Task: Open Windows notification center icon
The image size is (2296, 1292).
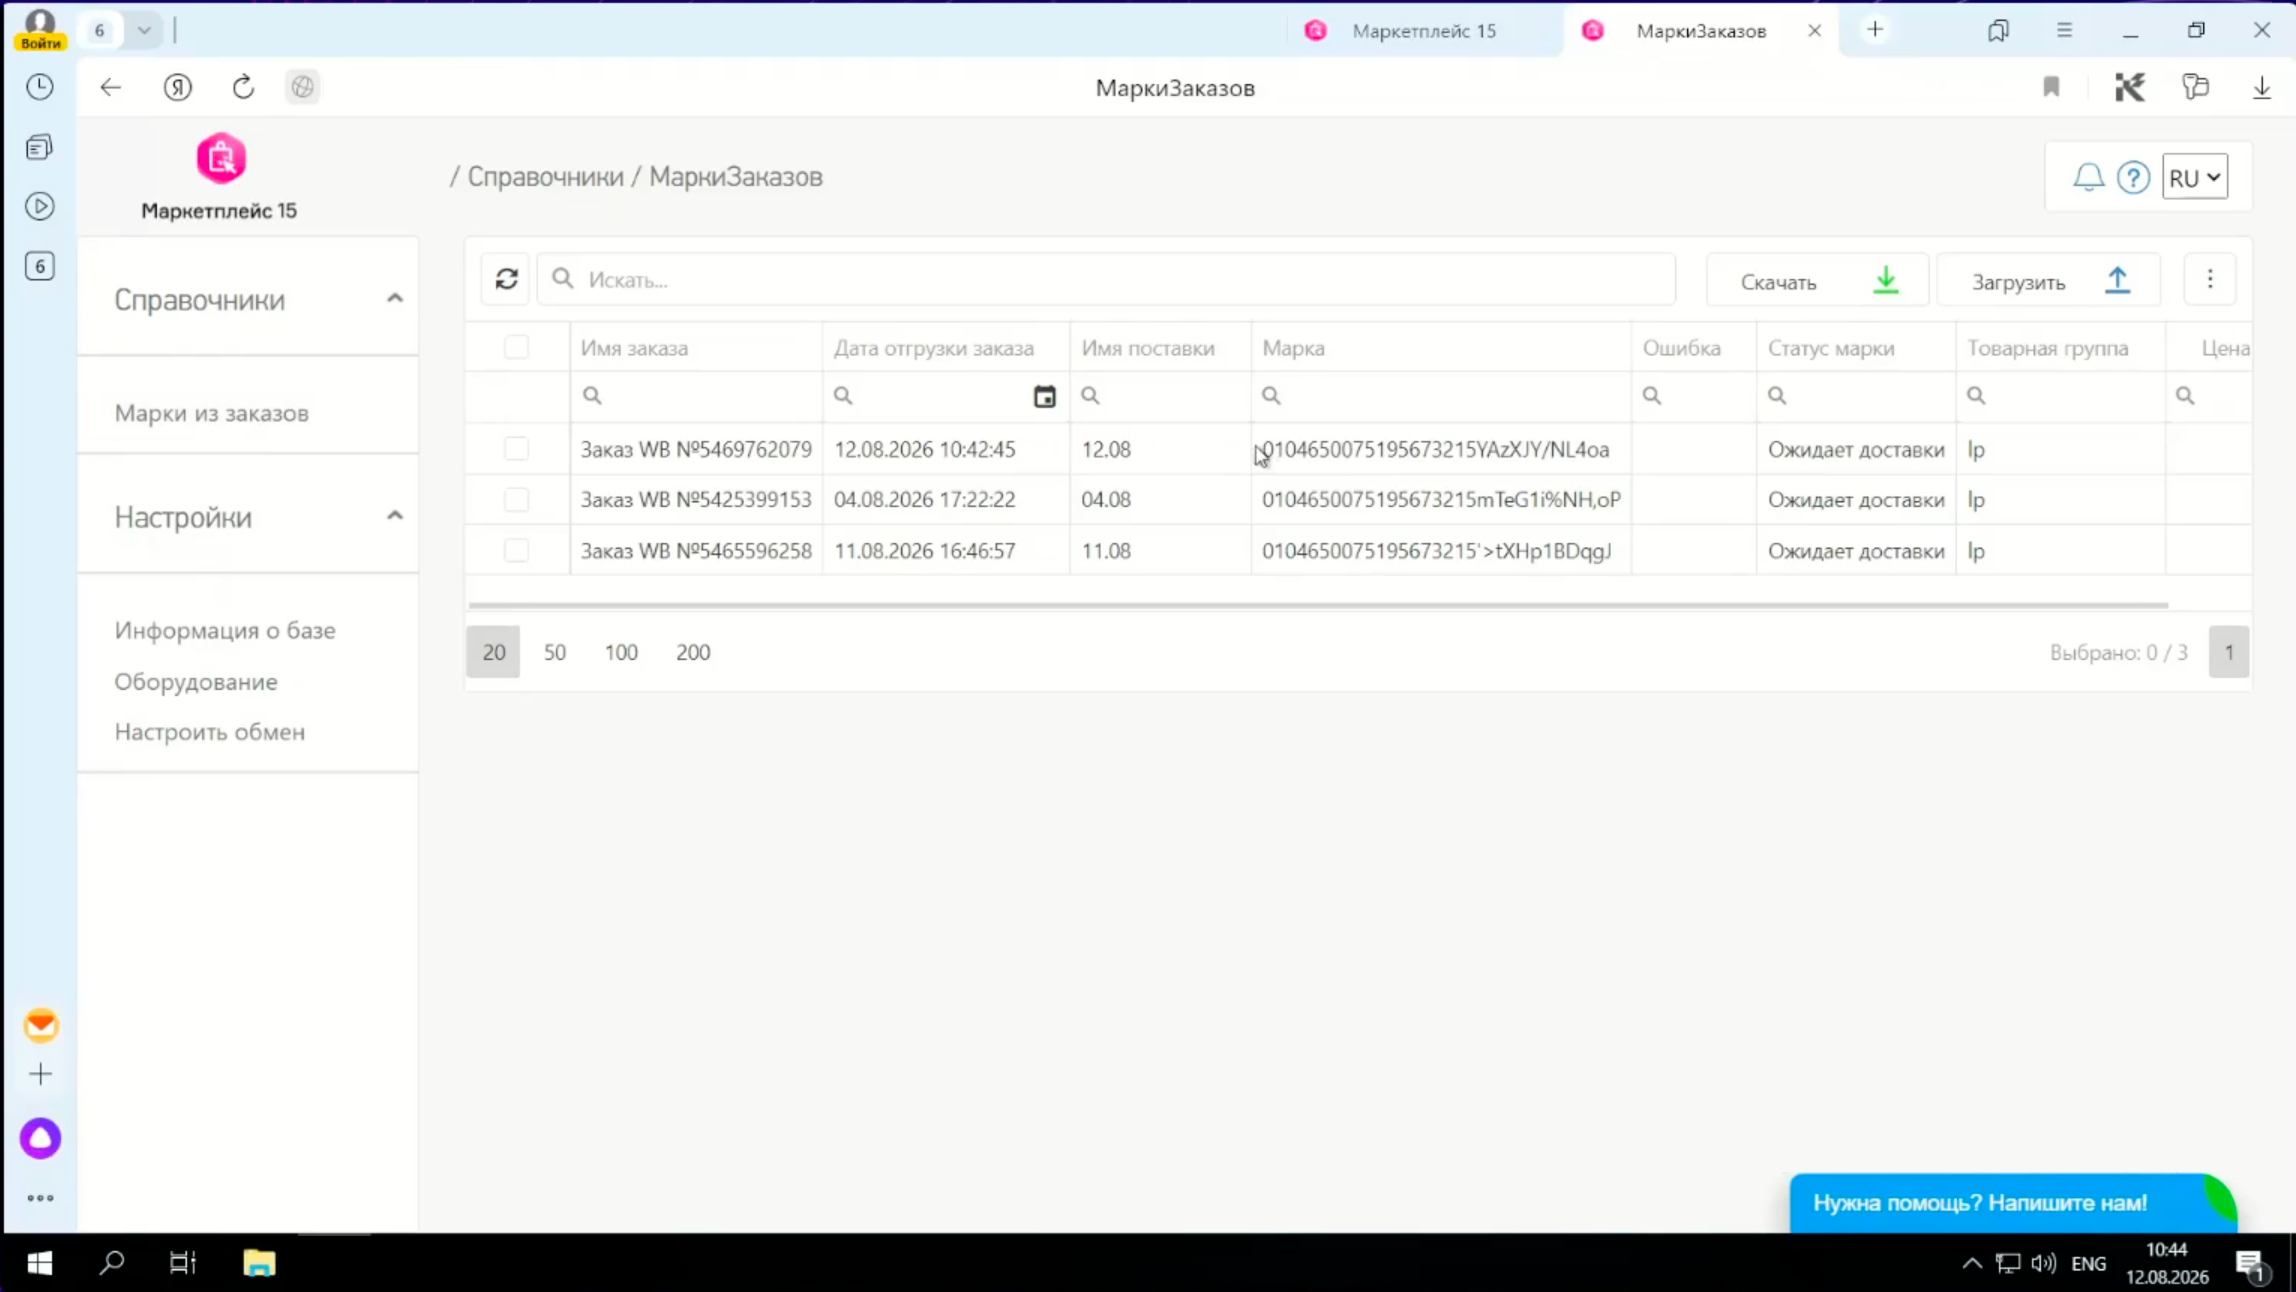Action: coord(2251,1265)
